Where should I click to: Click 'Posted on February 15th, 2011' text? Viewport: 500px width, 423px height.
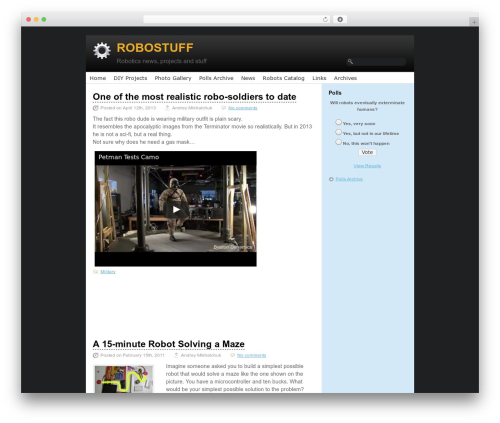point(132,355)
